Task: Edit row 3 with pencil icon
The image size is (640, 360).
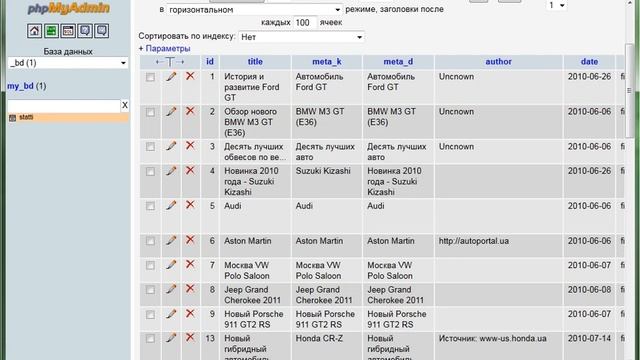Action: [x=171, y=146]
